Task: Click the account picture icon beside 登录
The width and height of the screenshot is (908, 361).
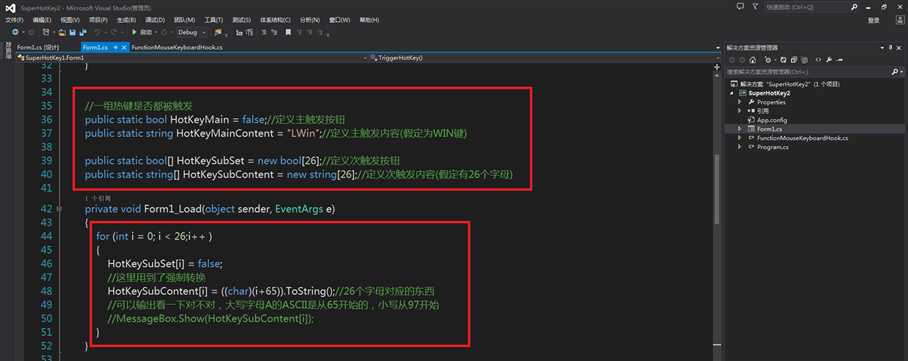Action: point(900,20)
